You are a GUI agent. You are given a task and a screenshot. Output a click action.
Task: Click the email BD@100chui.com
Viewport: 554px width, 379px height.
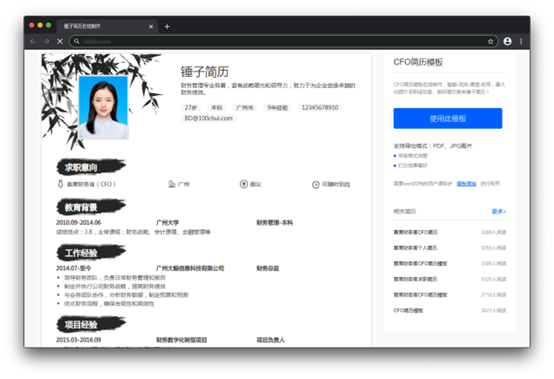click(x=208, y=118)
